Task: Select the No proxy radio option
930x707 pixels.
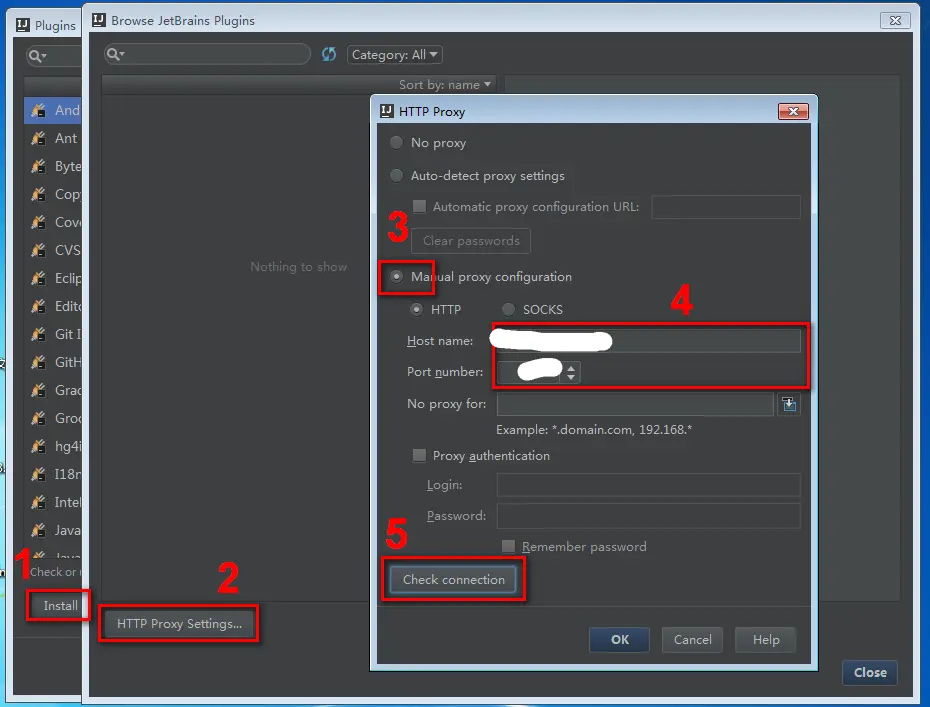Action: [x=396, y=142]
